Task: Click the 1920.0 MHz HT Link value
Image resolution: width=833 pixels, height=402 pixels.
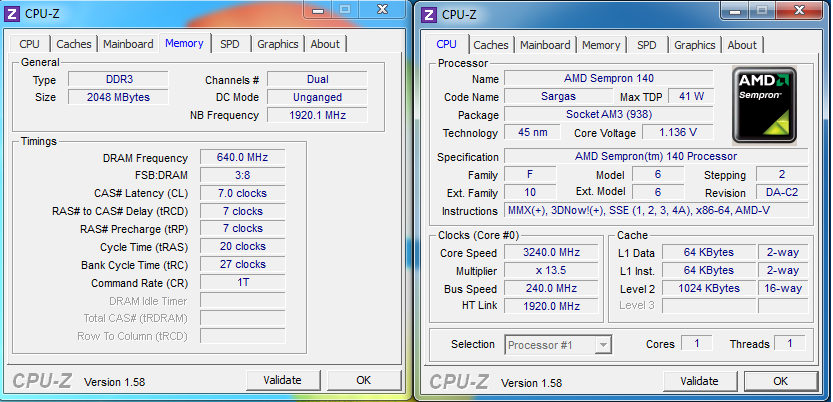Action: 551,306
